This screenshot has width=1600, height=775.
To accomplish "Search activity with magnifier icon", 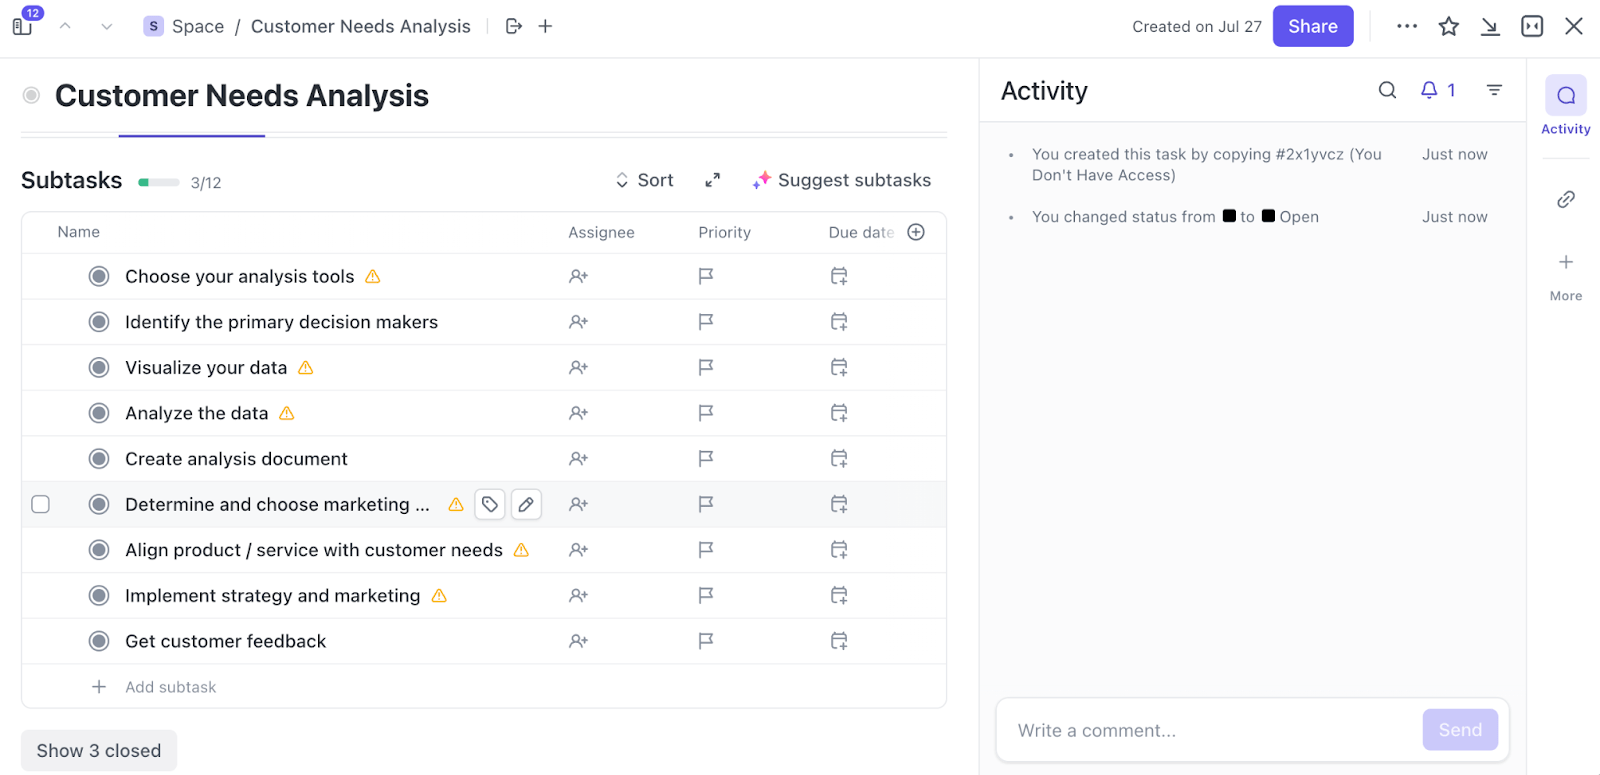I will 1387,90.
